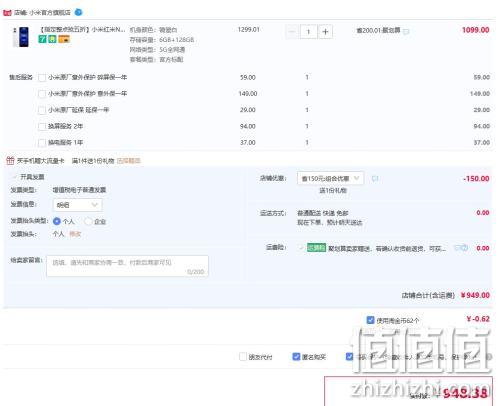The width and height of the screenshot is (500, 406).
Task: Click the red gift box icon
Action: click(x=10, y=161)
